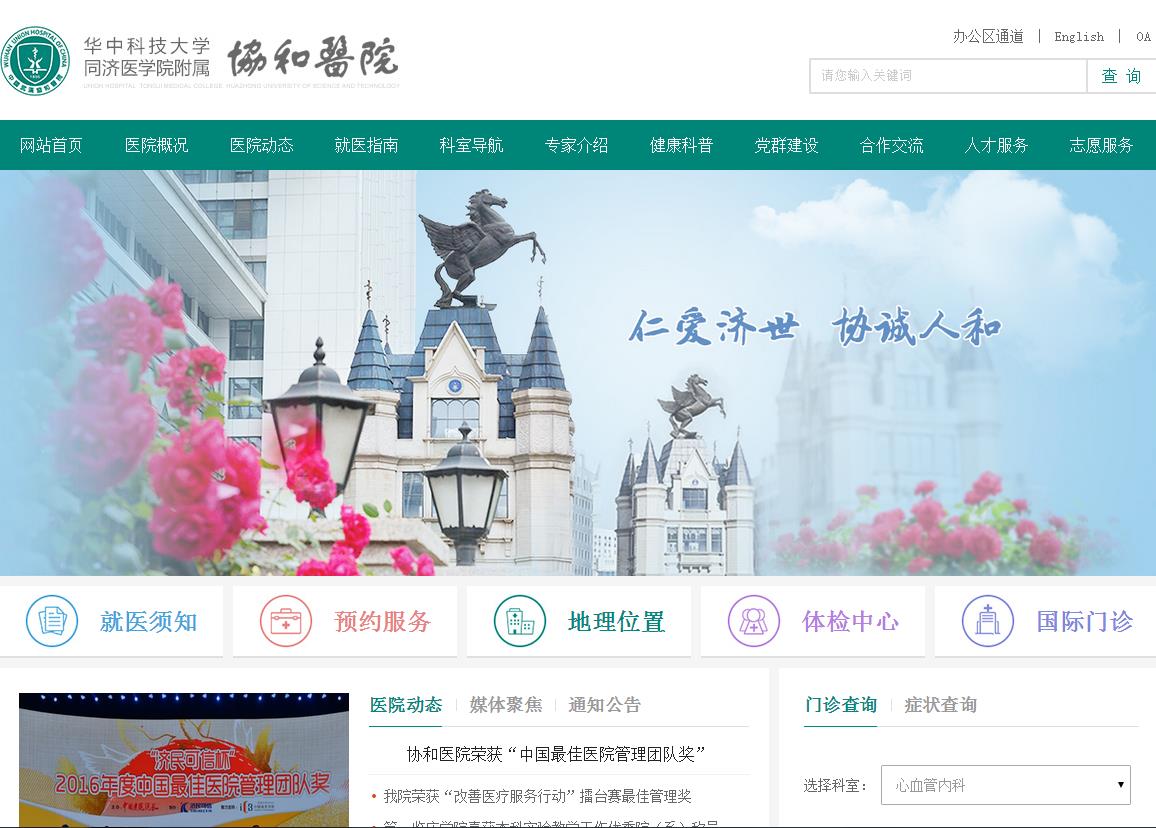Select the 医院动态 news tab
The image size is (1156, 828).
click(x=405, y=705)
